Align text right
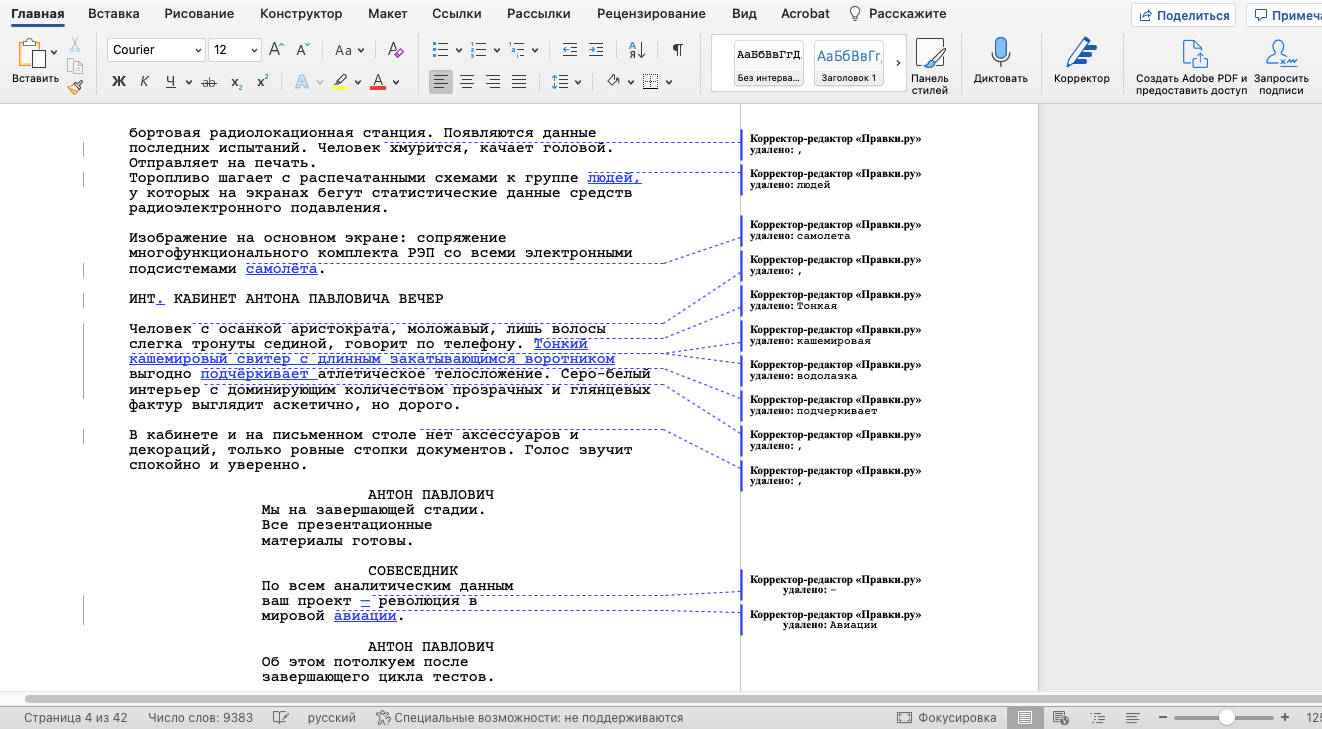Screen dimensions: 1322x729 [493, 82]
